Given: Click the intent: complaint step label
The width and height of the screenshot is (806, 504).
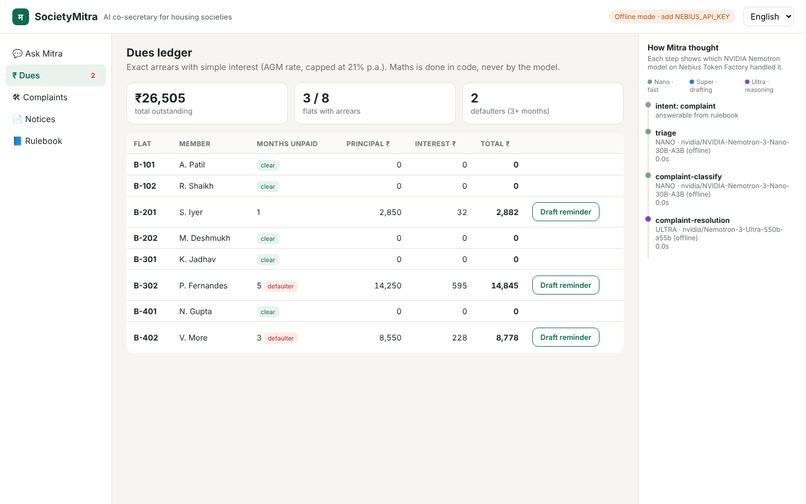Looking at the screenshot, I should click(x=685, y=106).
